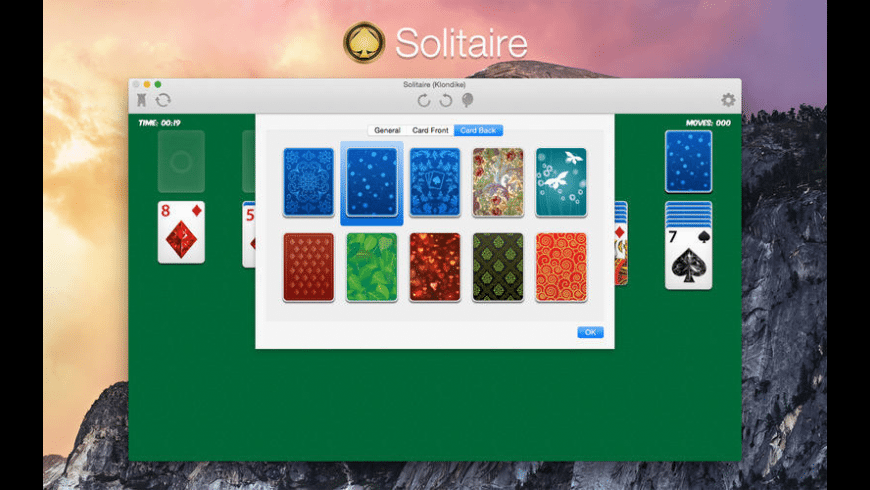Choose the dark green damask card back

(x=498, y=267)
